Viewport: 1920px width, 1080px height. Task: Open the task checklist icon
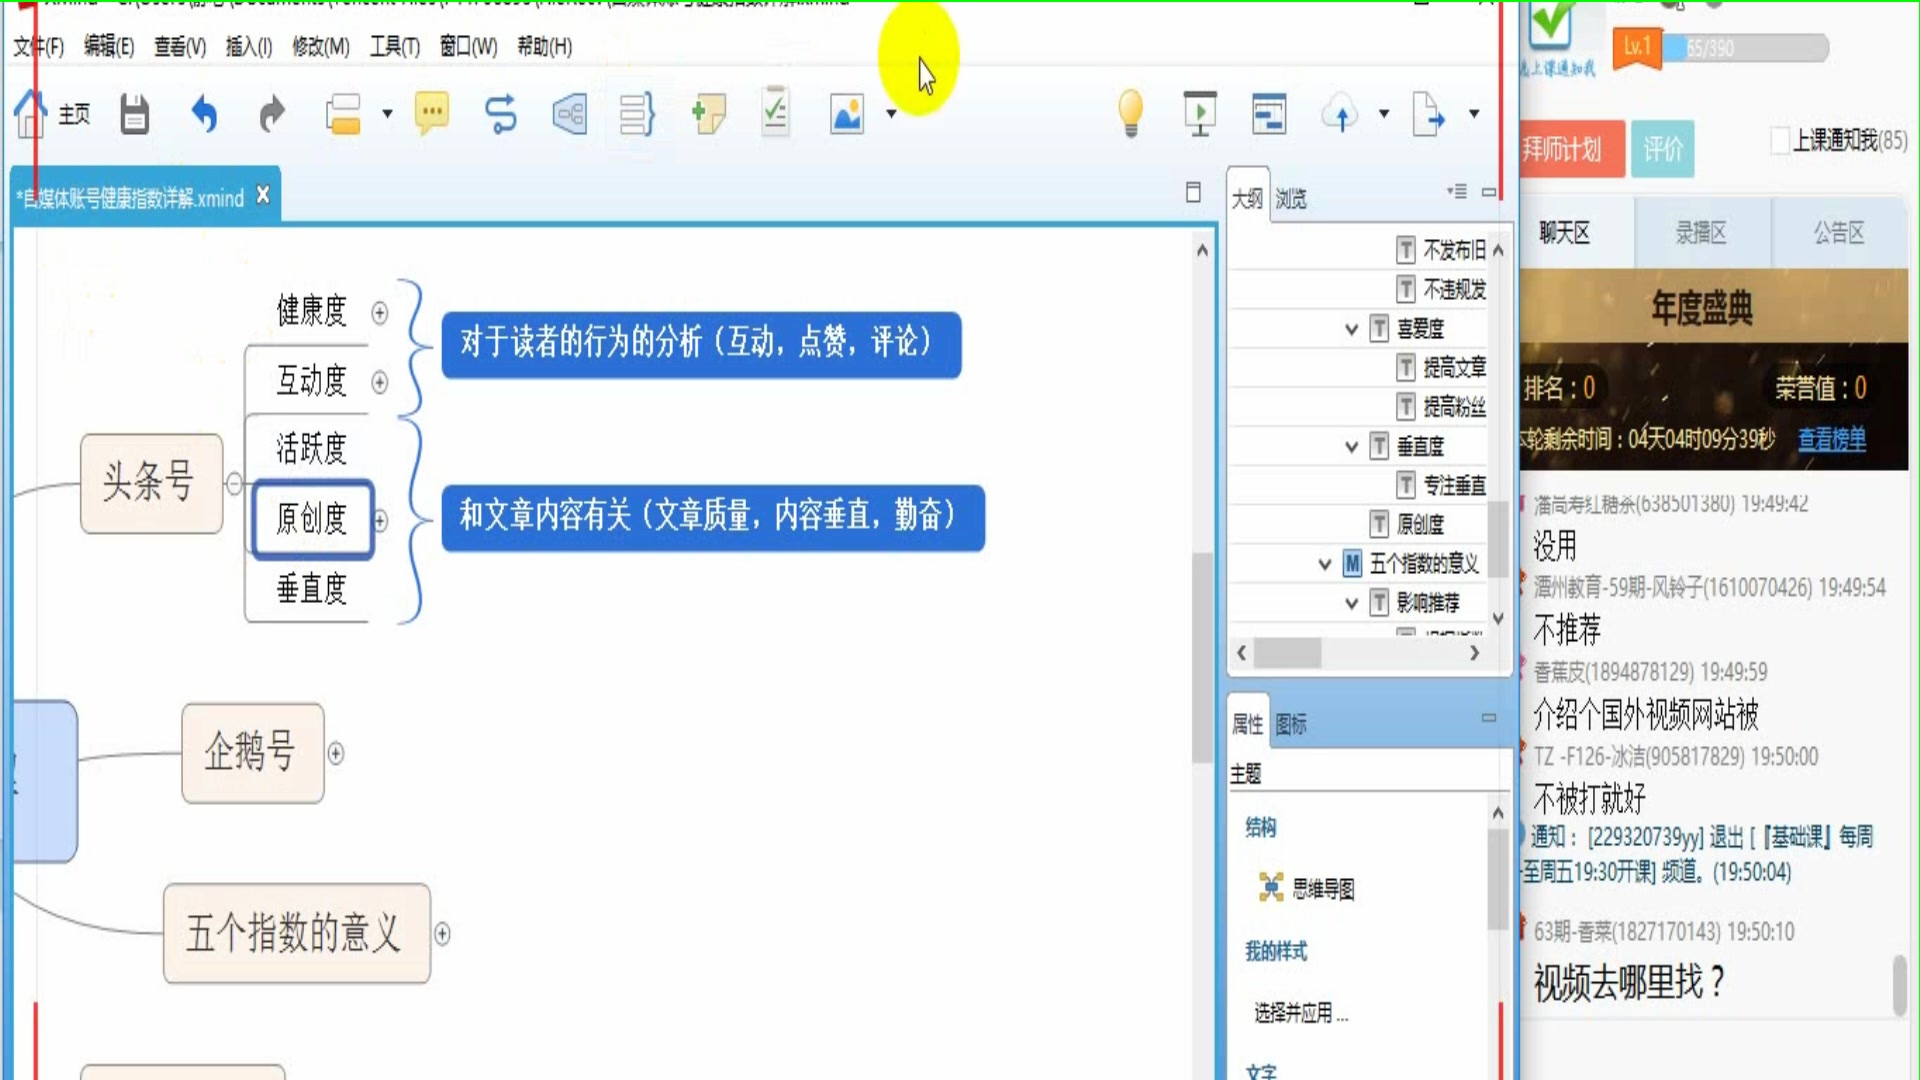pos(775,112)
